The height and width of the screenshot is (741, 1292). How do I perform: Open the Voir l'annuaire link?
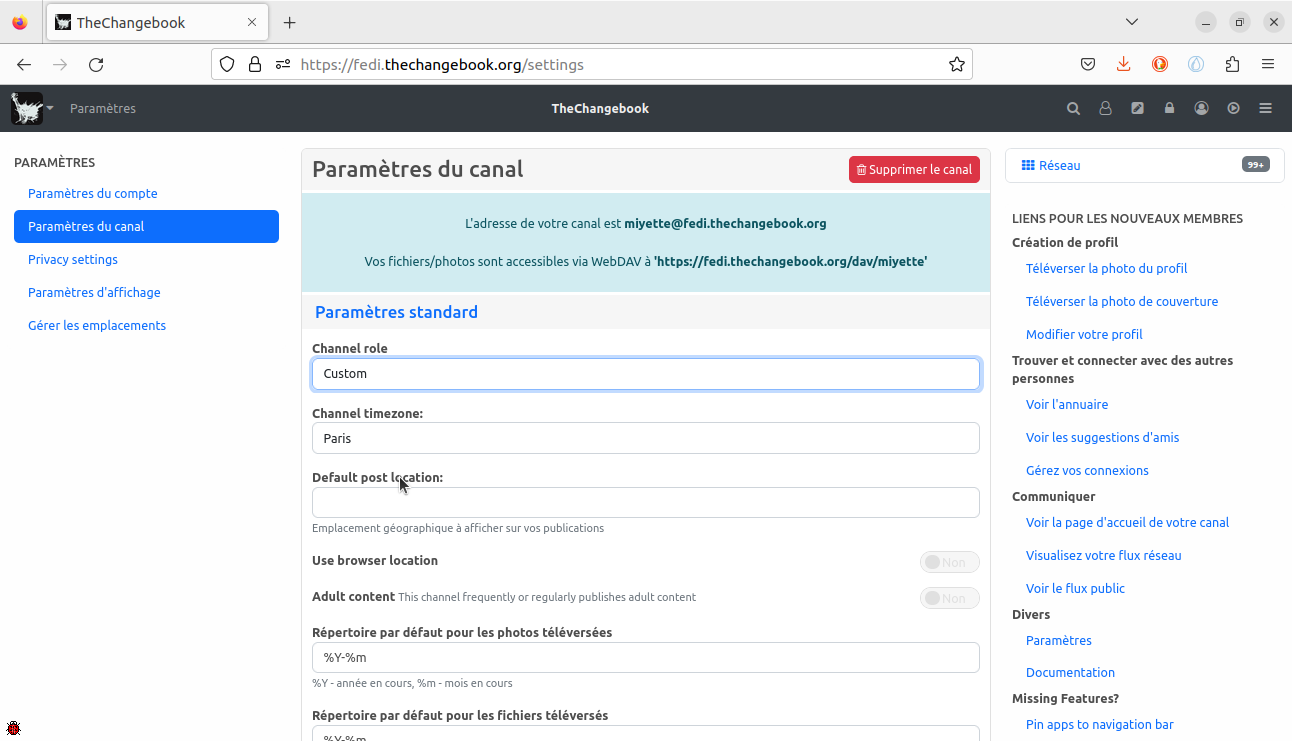(x=1066, y=405)
